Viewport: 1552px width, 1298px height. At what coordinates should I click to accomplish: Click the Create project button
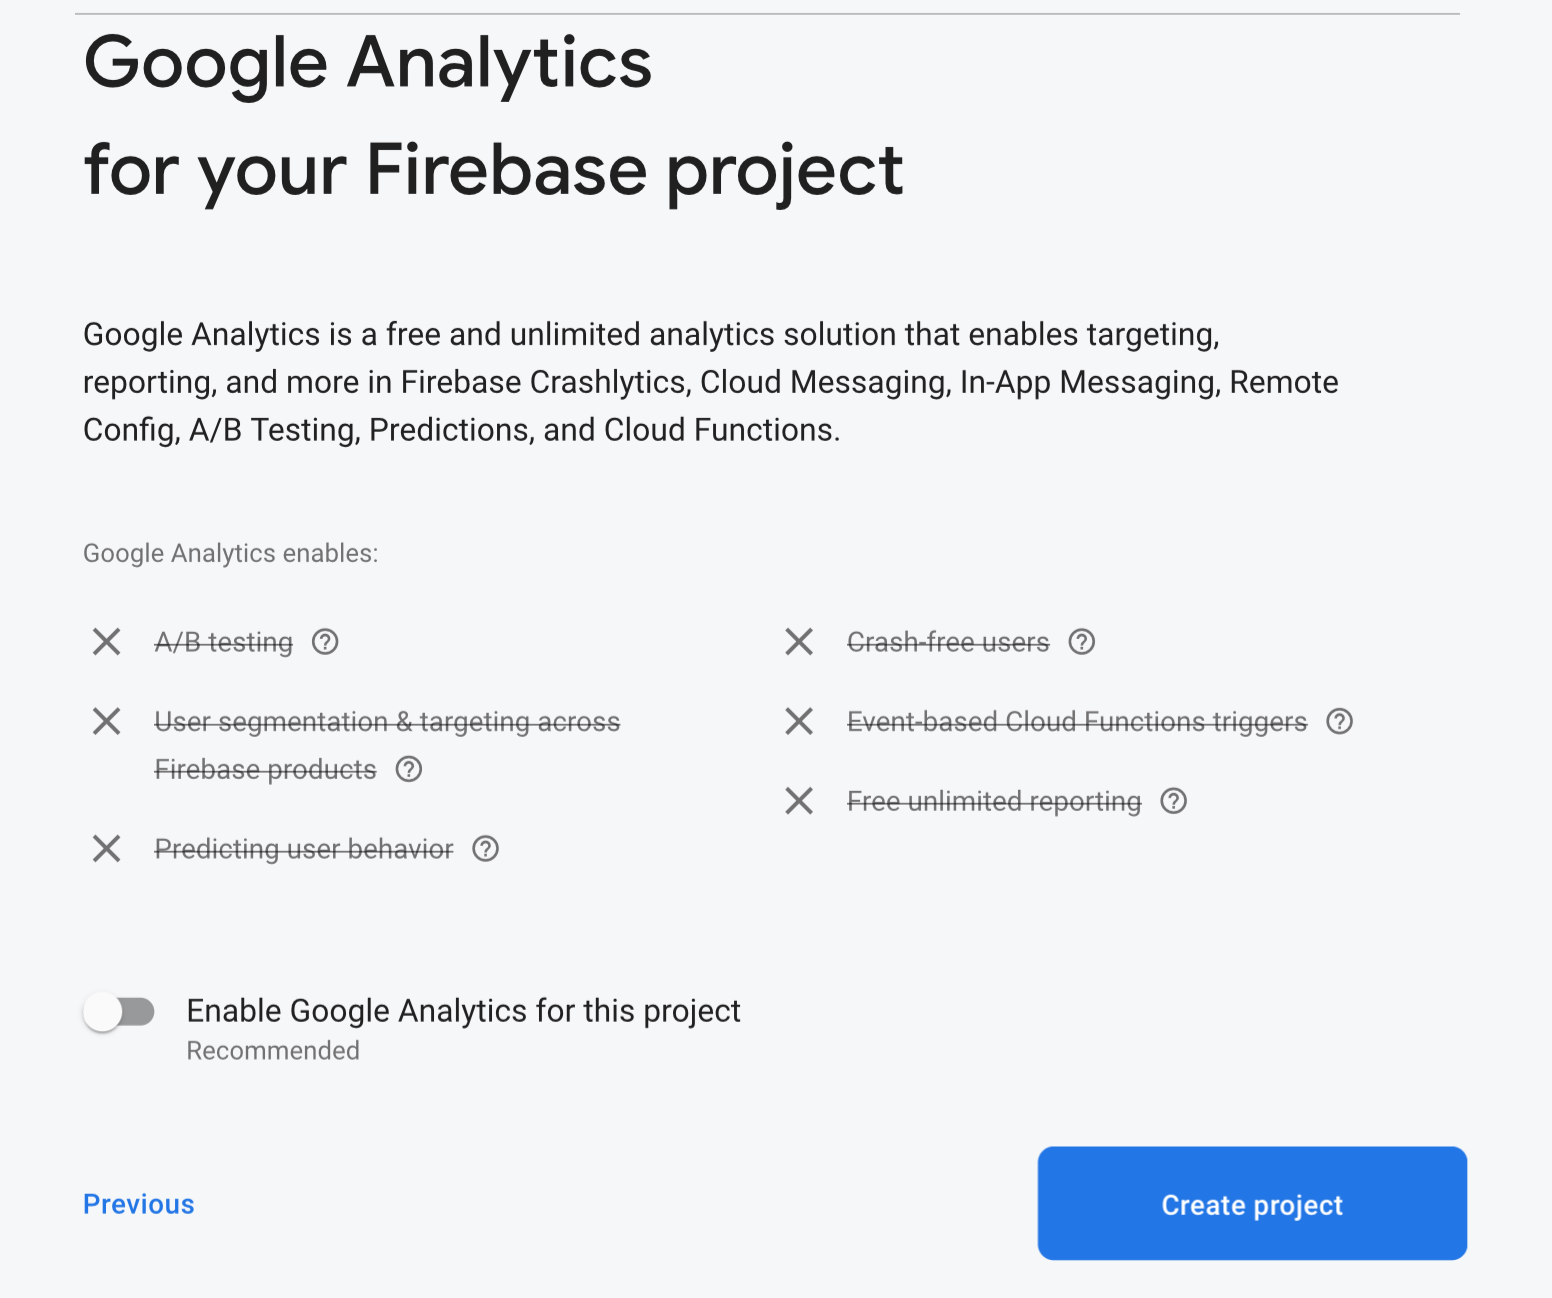pyautogui.click(x=1252, y=1204)
